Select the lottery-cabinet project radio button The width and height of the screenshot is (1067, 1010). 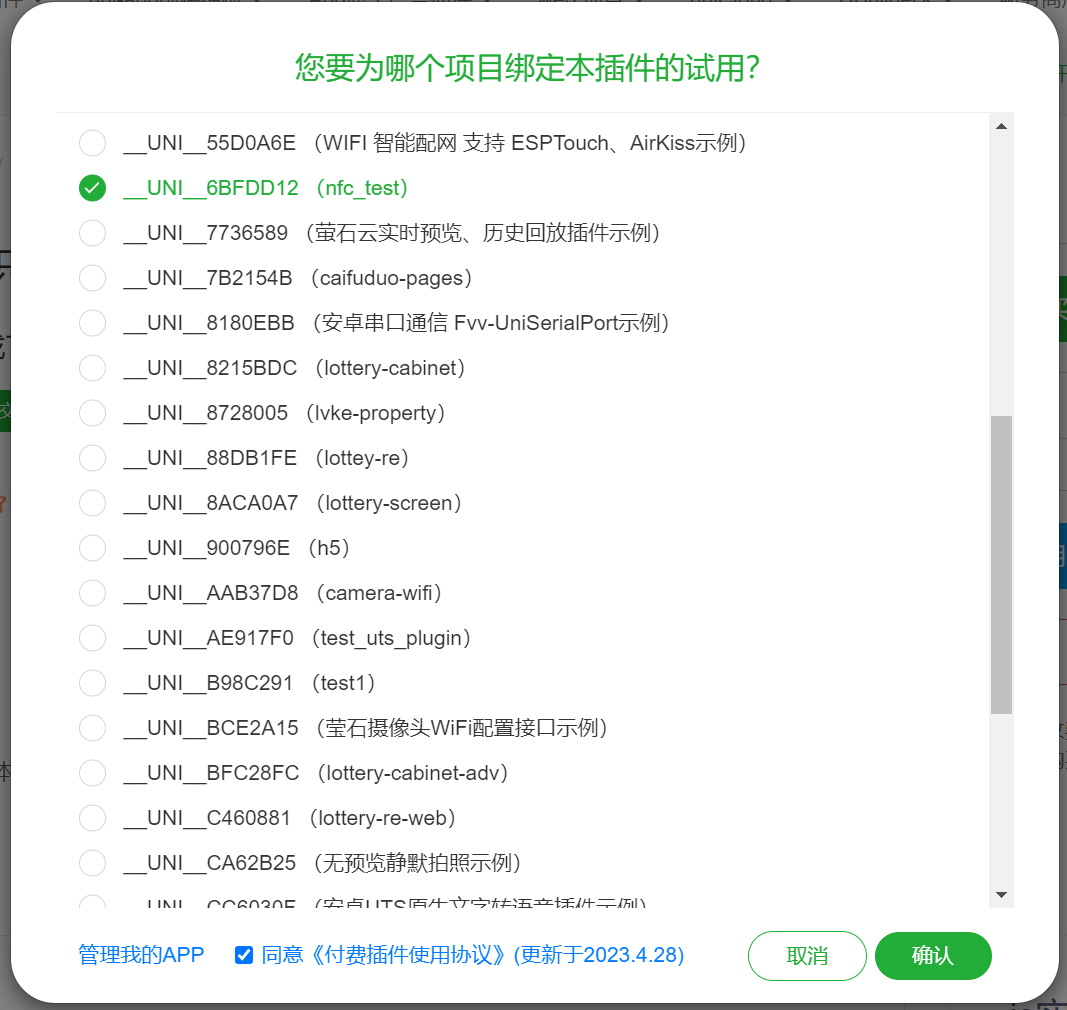(92, 368)
